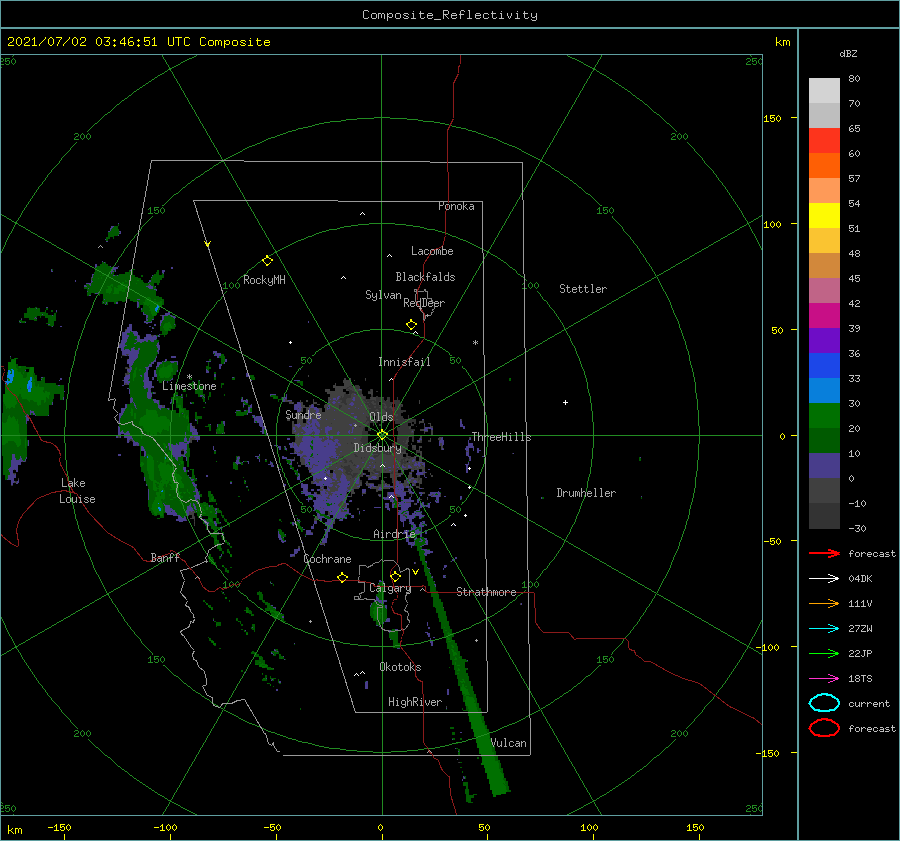Click the asterisk marker east of Innisfail

point(475,343)
